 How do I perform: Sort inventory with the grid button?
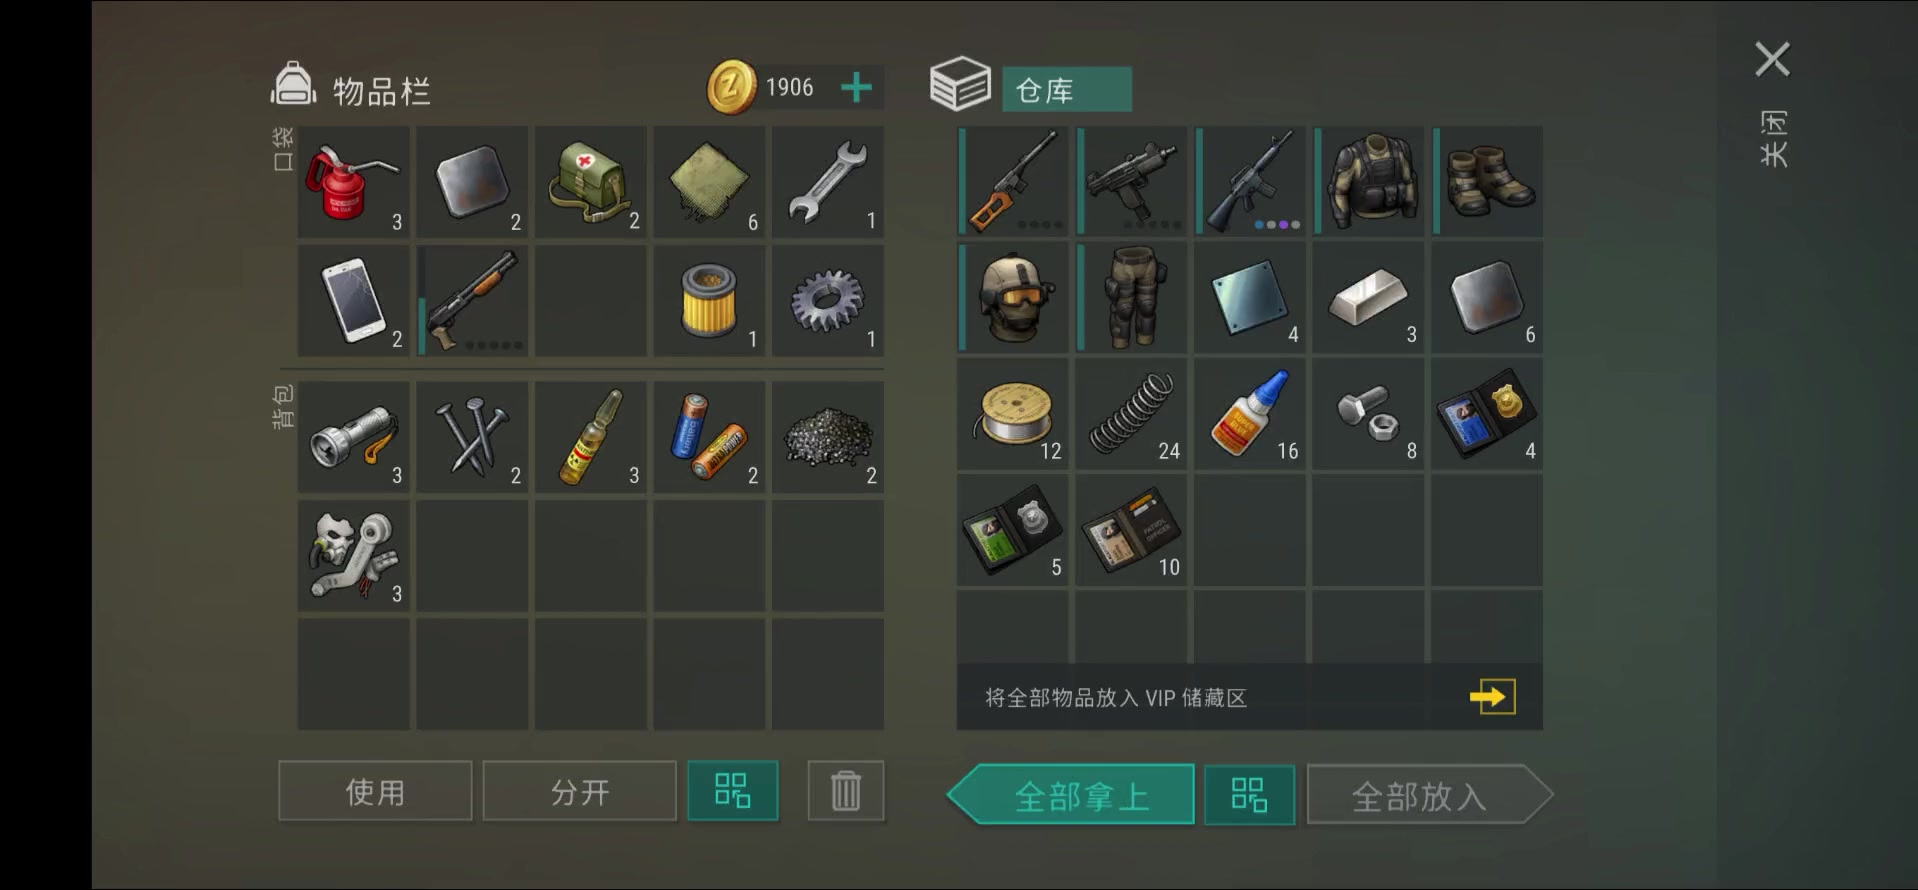[x=733, y=791]
